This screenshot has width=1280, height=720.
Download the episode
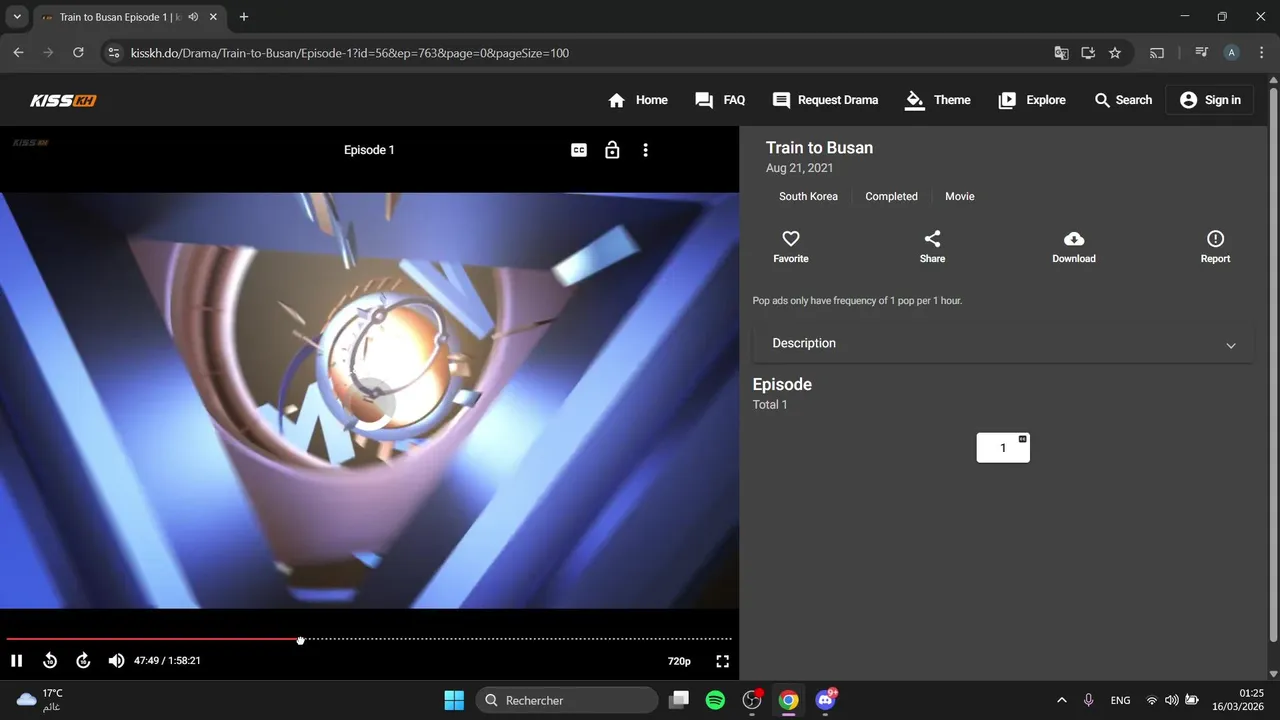coord(1074,247)
